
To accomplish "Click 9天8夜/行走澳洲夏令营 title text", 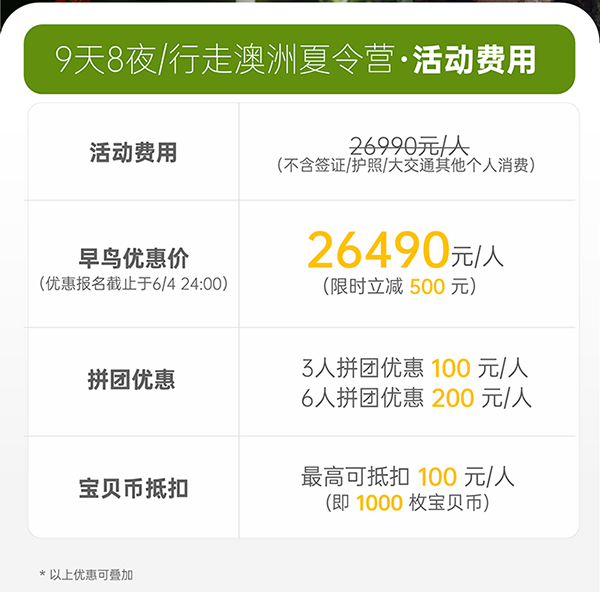I will click(x=225, y=59).
